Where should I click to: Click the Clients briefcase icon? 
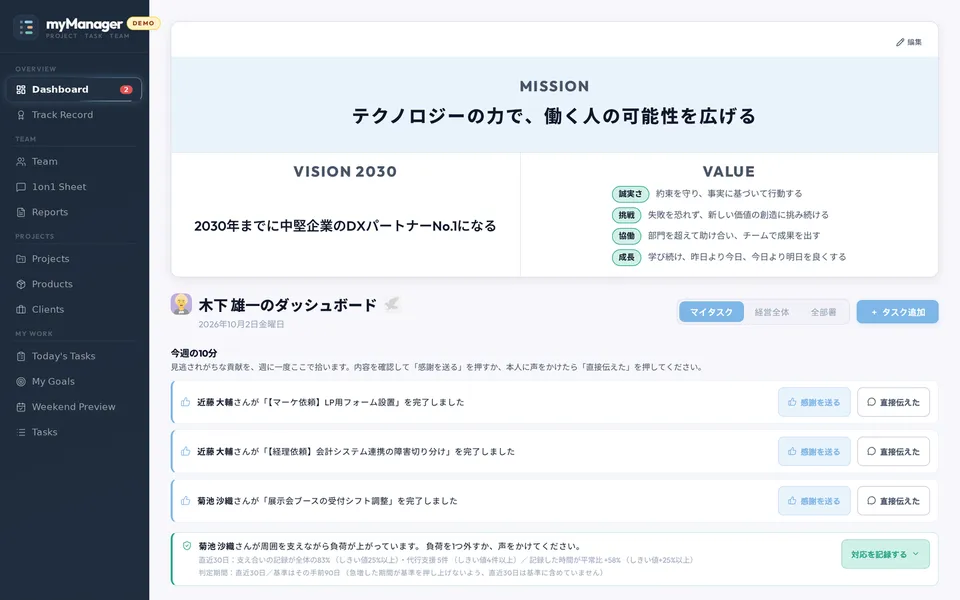tap(21, 309)
